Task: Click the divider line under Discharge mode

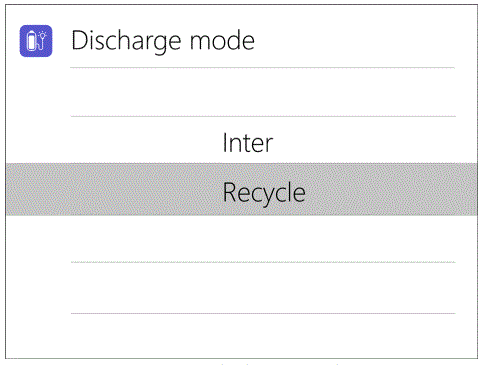Action: [263, 68]
